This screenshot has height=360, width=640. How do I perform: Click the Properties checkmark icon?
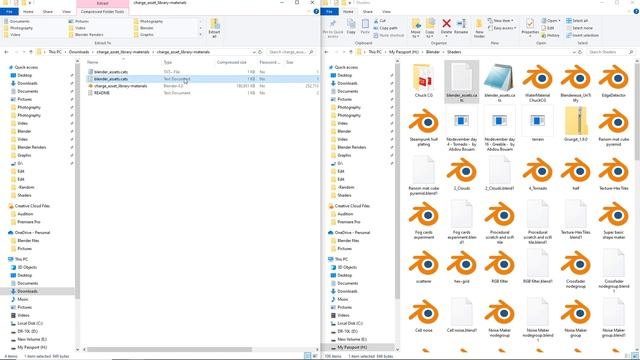pyautogui.click(x=530, y=24)
